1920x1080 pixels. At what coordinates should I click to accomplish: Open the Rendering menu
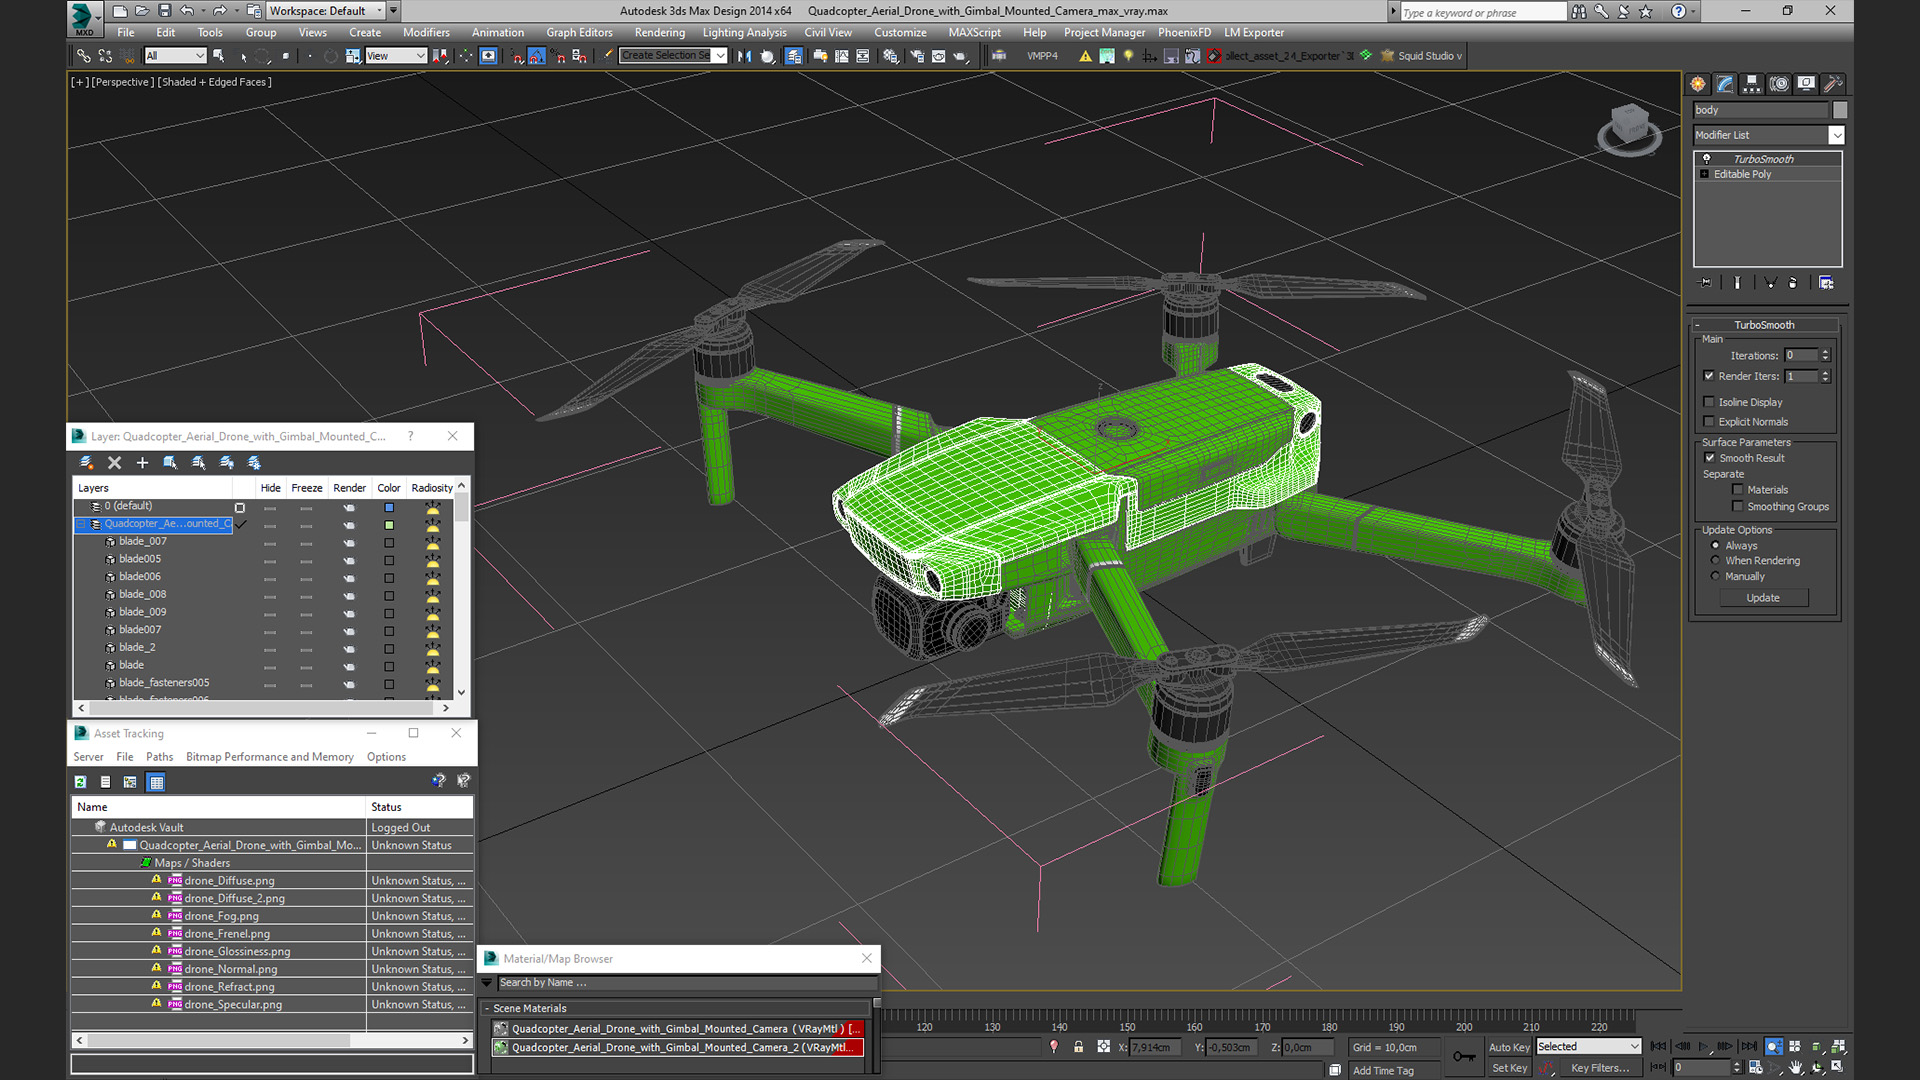[659, 33]
